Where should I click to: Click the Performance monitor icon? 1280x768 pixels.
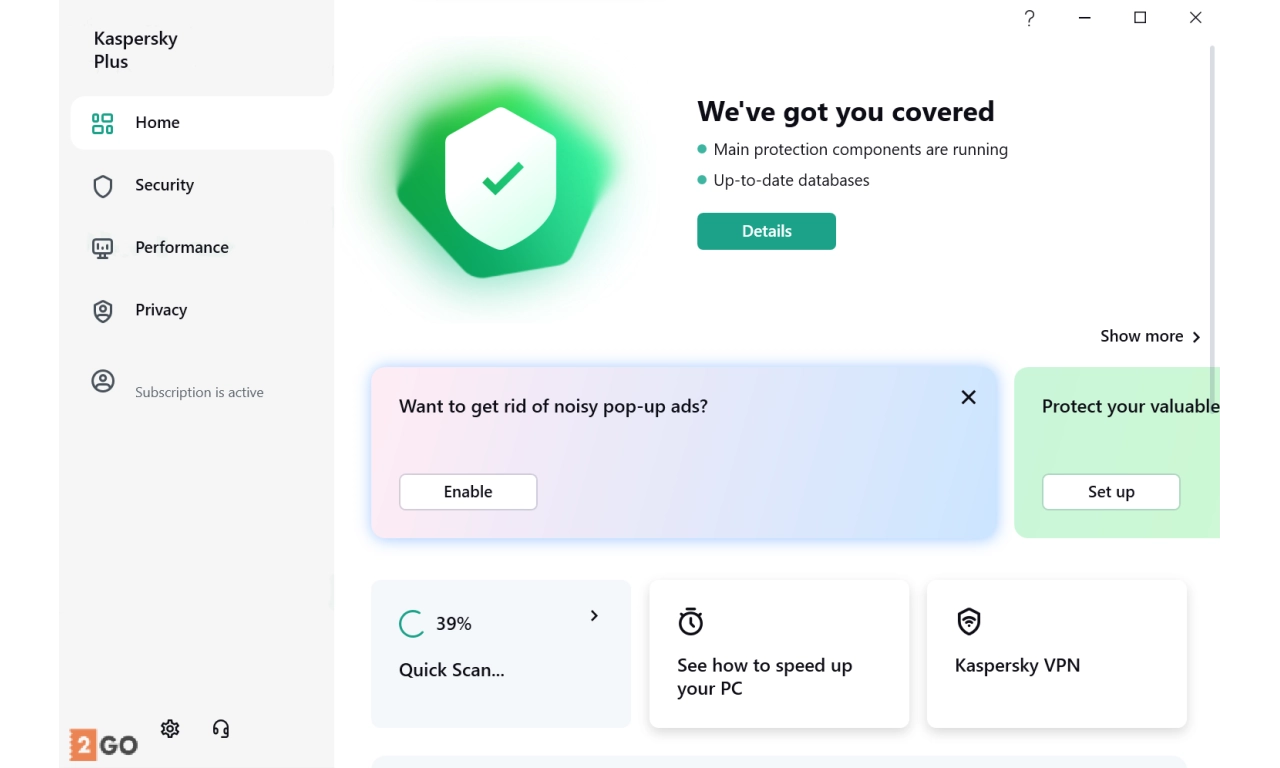pos(102,248)
